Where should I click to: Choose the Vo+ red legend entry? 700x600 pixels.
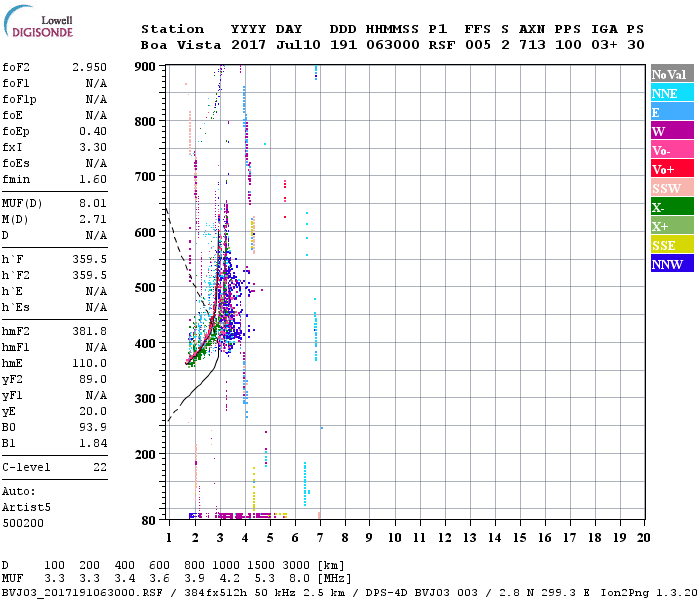click(x=669, y=169)
